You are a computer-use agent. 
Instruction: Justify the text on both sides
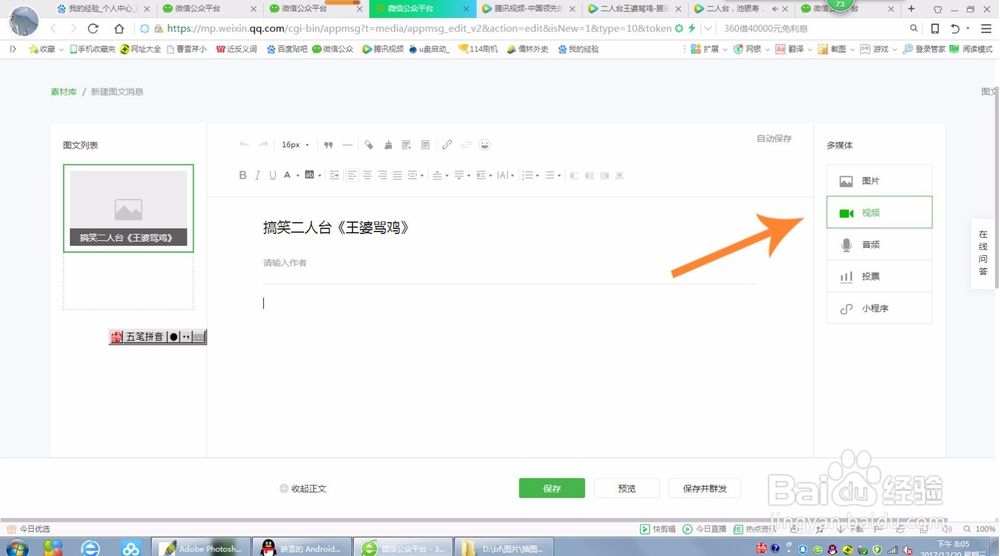coord(397,175)
